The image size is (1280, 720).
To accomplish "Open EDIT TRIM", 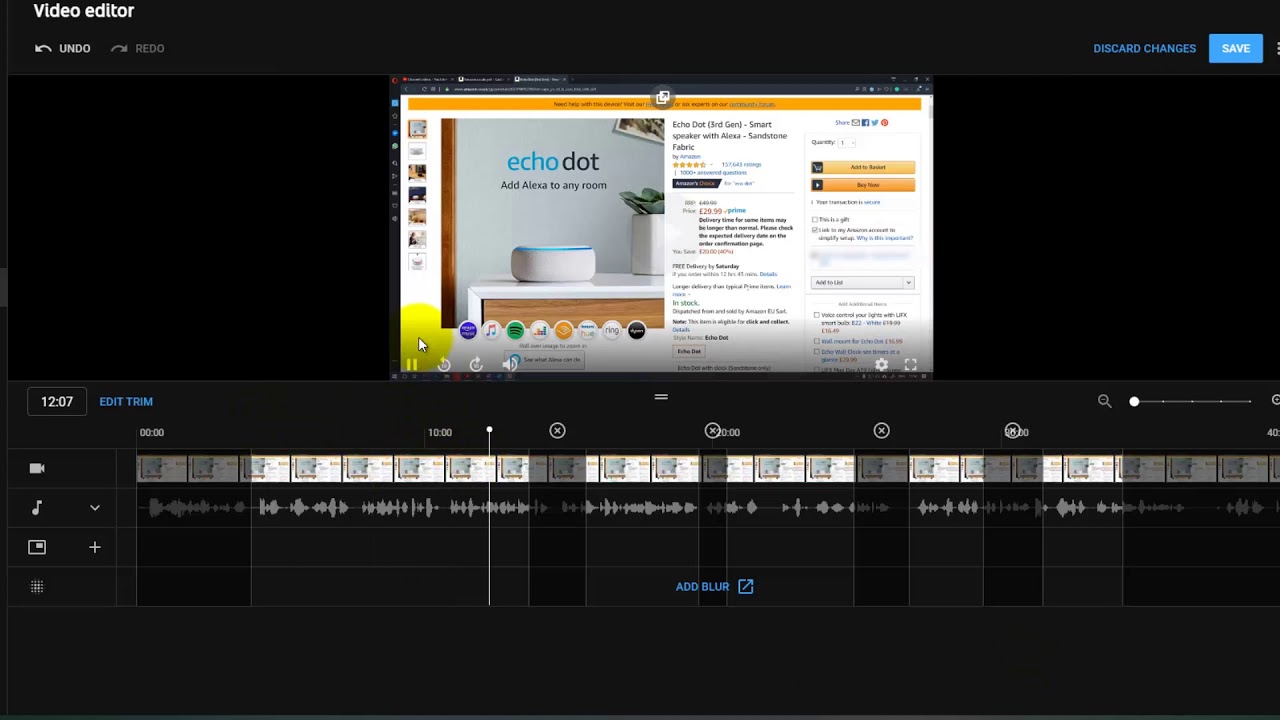I will pyautogui.click(x=126, y=401).
